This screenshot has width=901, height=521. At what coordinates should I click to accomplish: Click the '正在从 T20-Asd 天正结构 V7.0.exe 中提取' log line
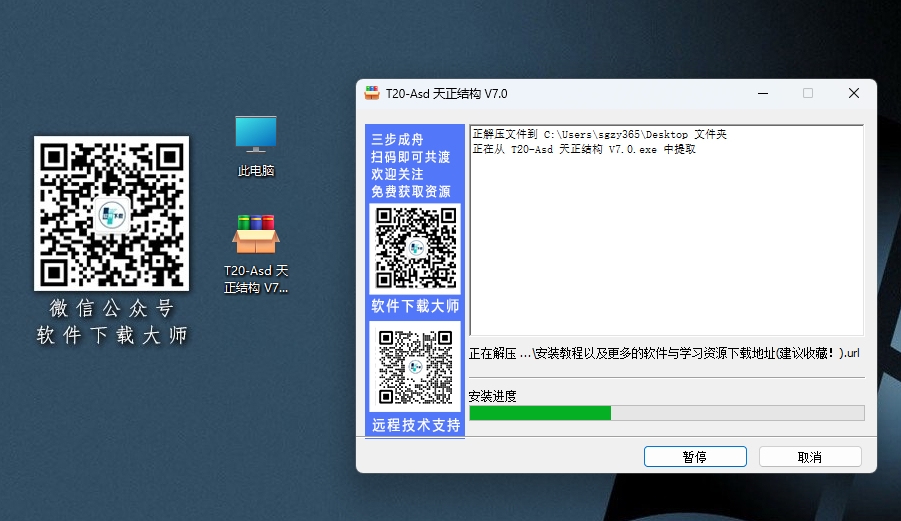(584, 149)
